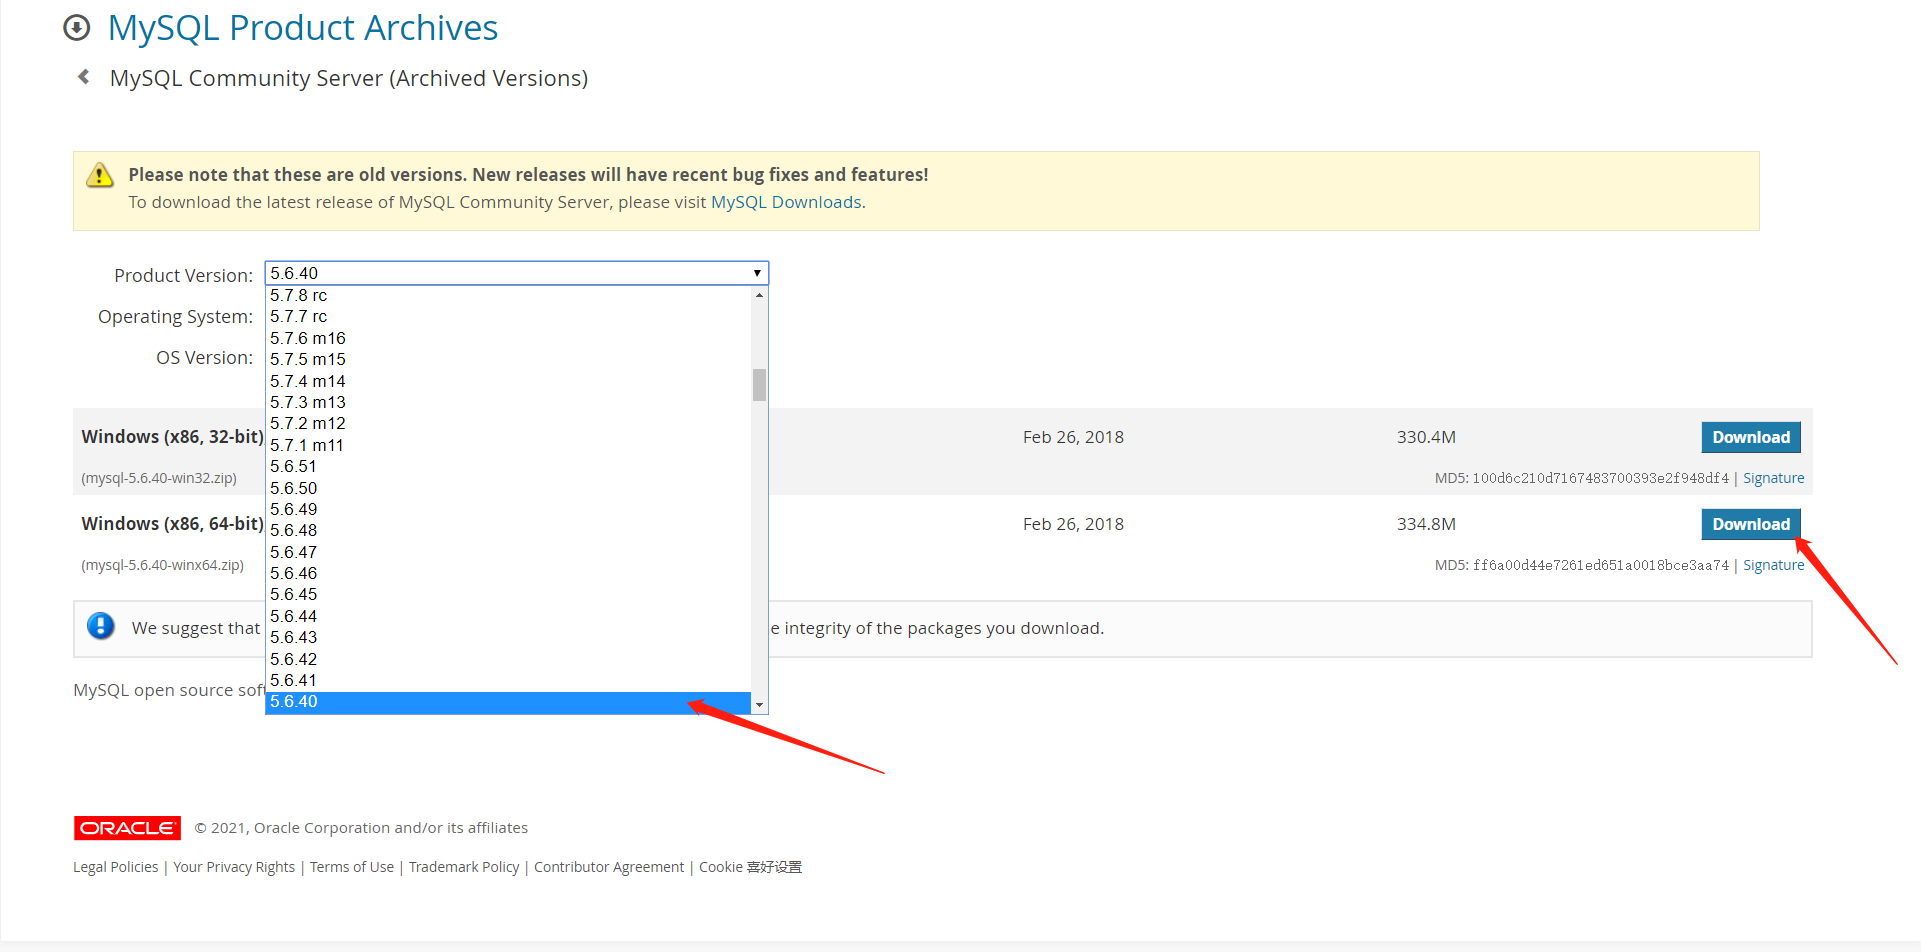Viewport: 1921px width, 952px height.
Task: Click the Product Version label
Action: [183, 275]
